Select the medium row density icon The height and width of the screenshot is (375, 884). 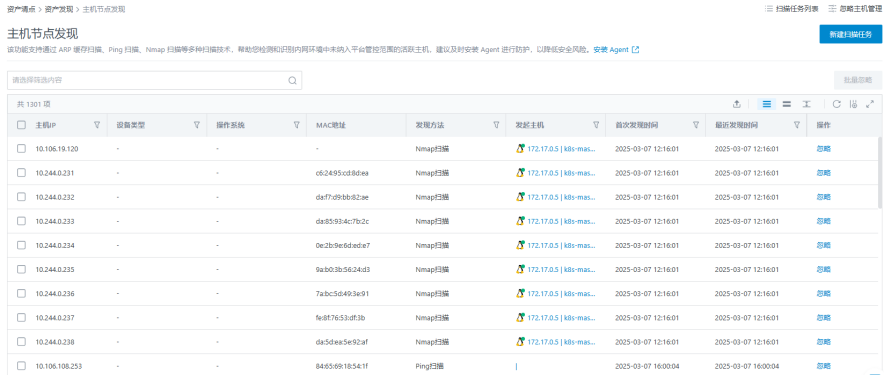786,104
